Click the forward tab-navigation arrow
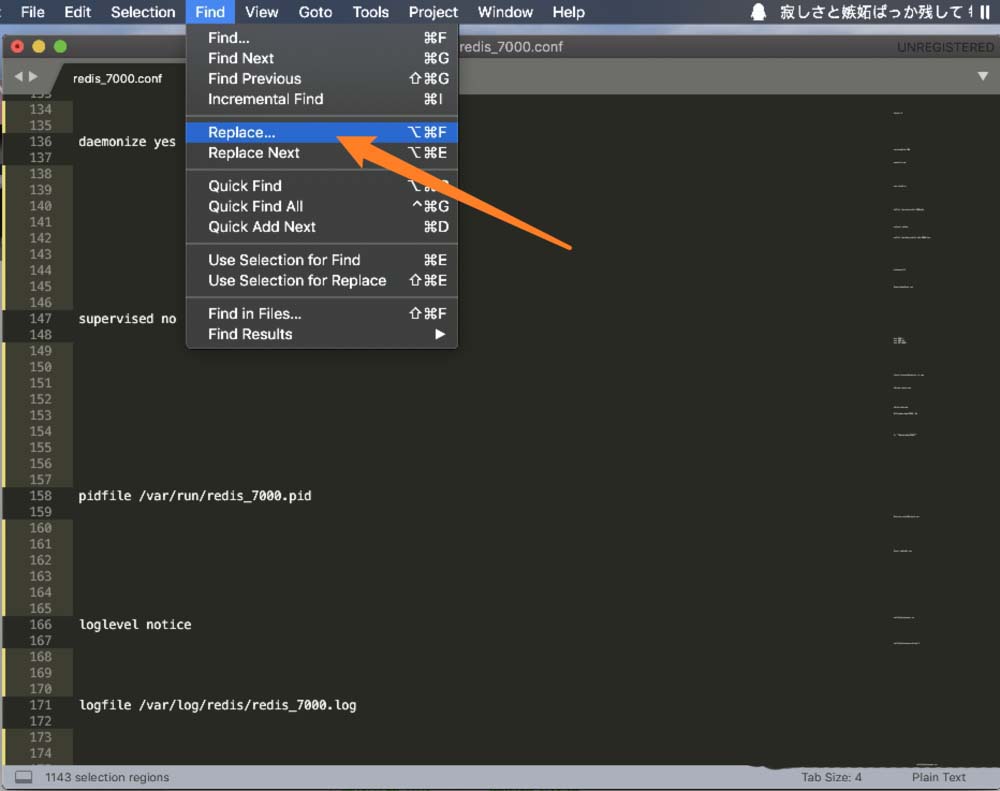The height and width of the screenshot is (791, 1000). (34, 77)
